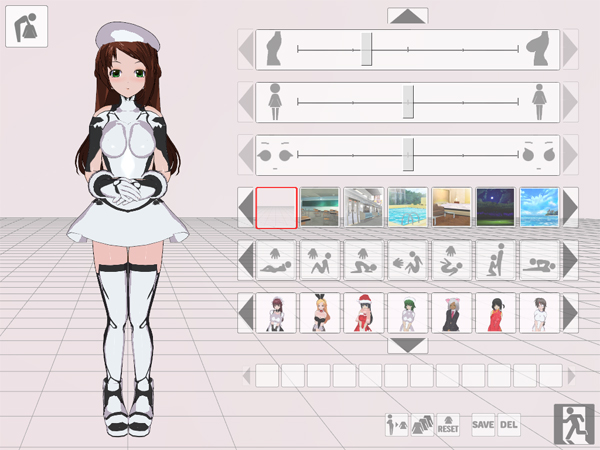Click the bowing figure pose icon
600x450 pixels.
(x=26, y=26)
